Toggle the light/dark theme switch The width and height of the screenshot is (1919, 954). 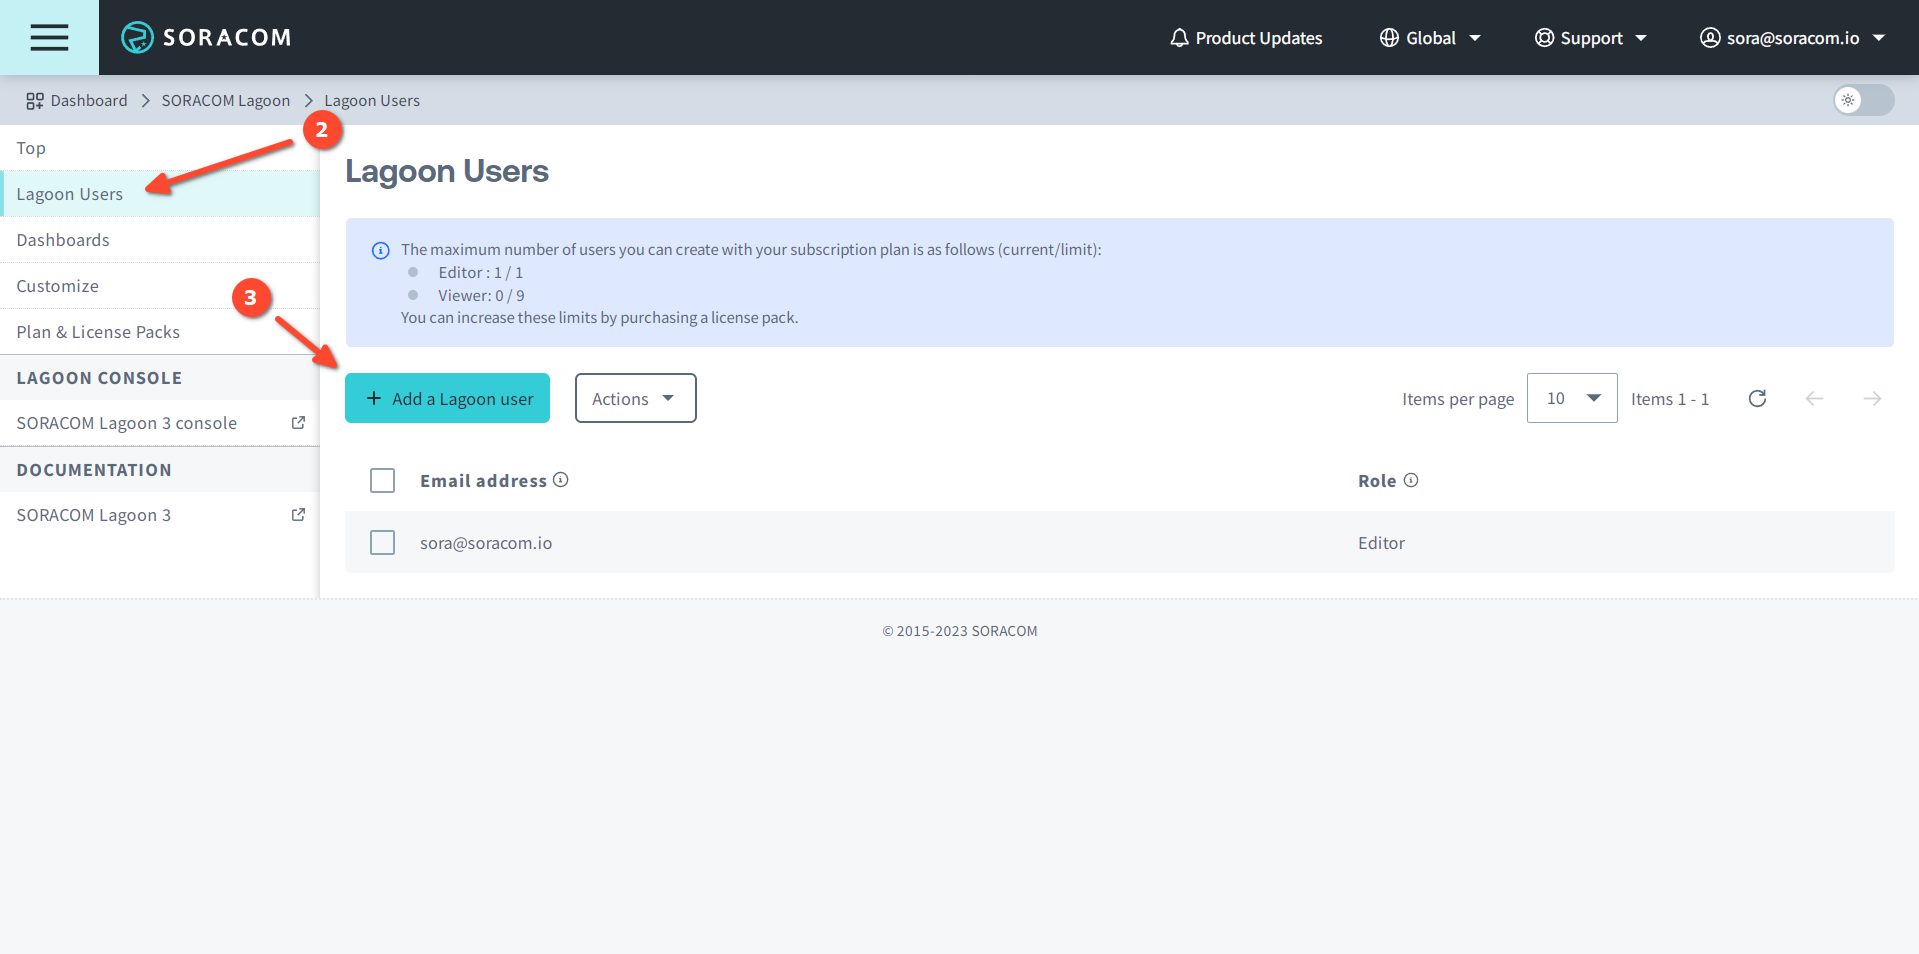(1863, 100)
